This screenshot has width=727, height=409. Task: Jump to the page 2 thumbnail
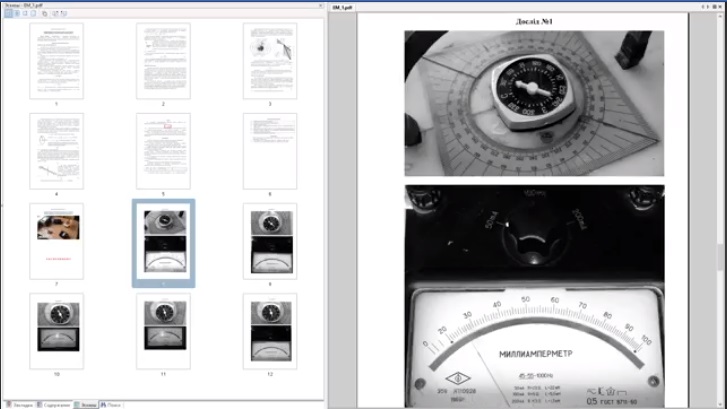tap(163, 60)
